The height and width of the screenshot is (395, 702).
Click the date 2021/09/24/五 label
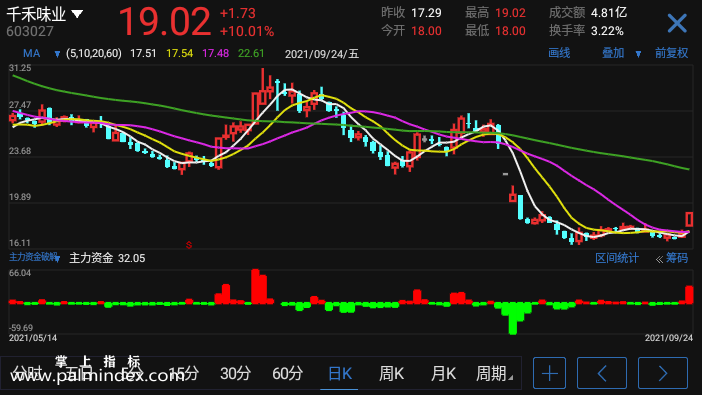[322, 54]
